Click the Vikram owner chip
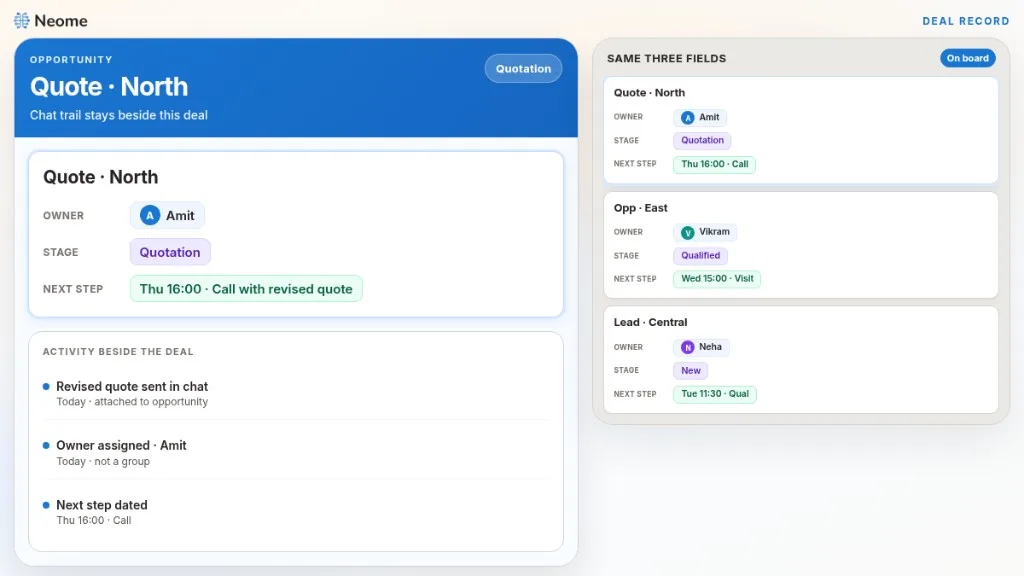This screenshot has height=576, width=1024. 705,232
